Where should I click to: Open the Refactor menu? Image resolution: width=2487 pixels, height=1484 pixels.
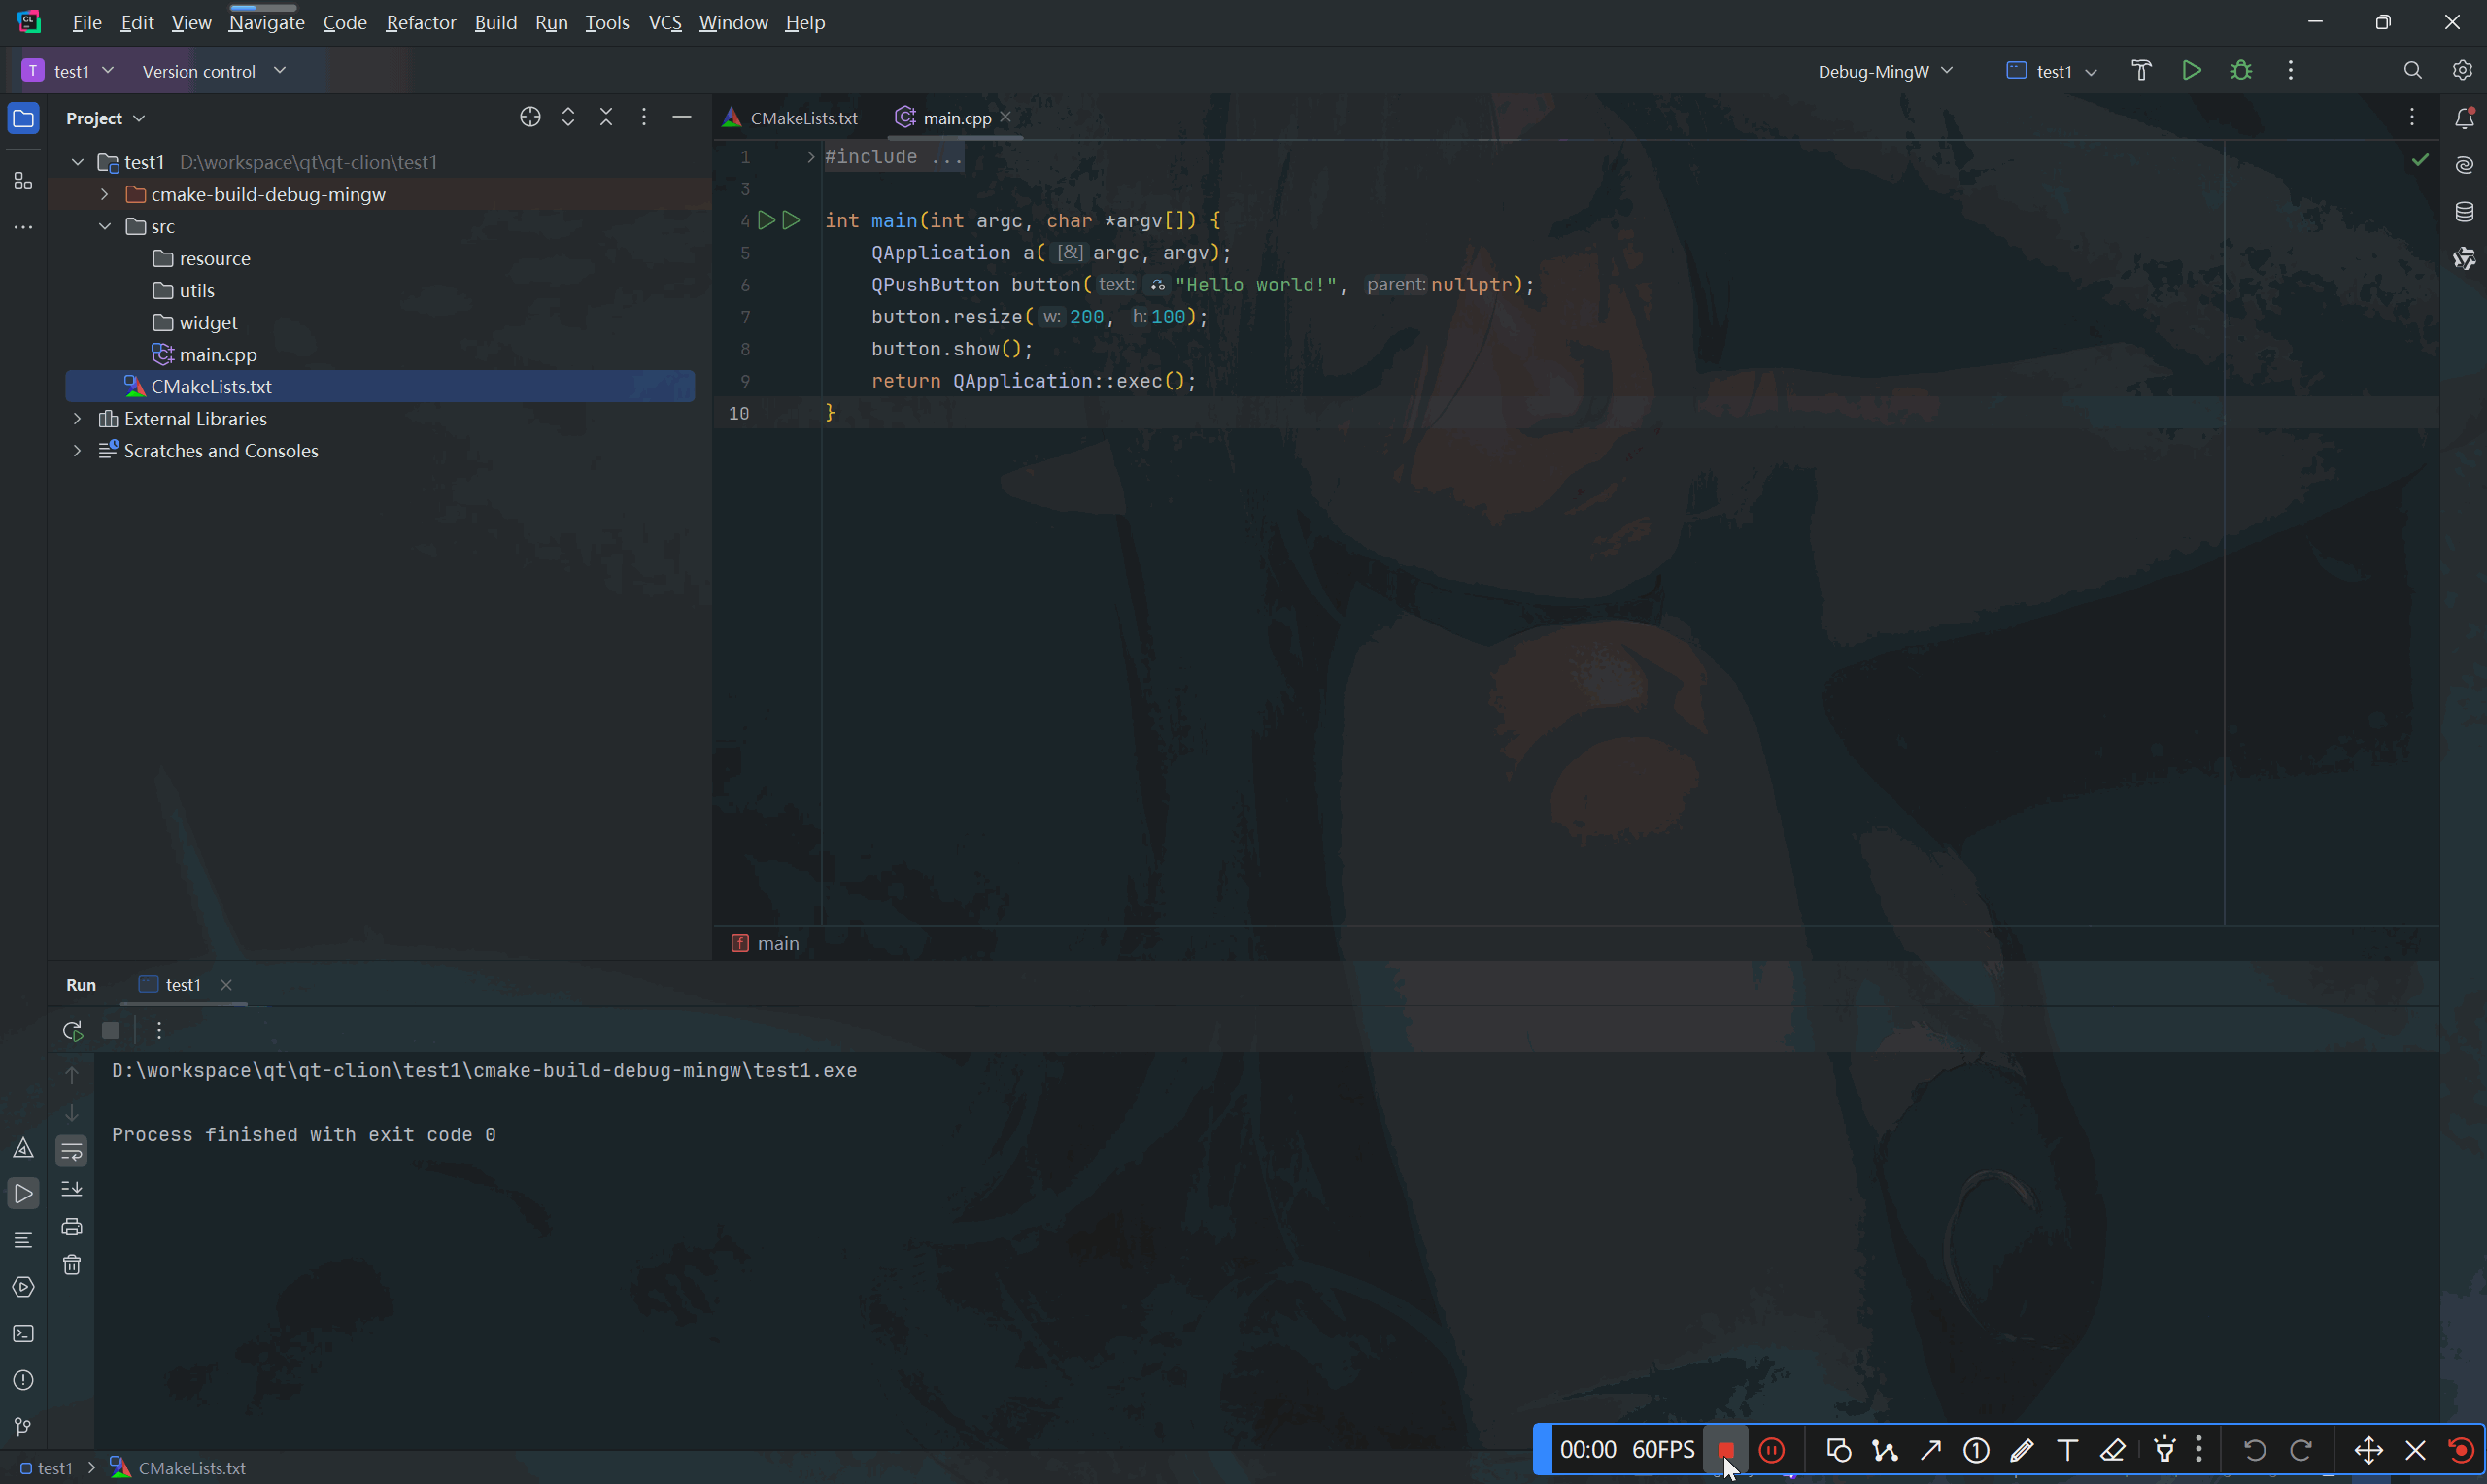[420, 22]
